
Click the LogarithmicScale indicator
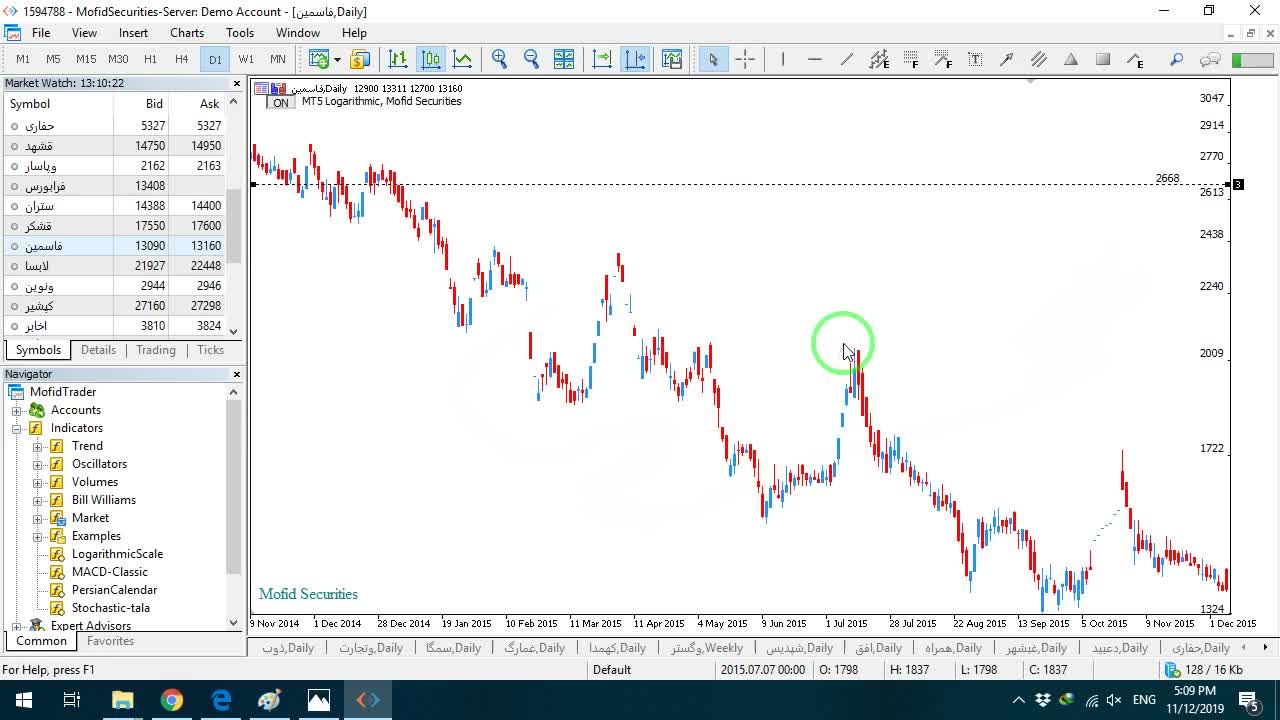click(x=117, y=554)
